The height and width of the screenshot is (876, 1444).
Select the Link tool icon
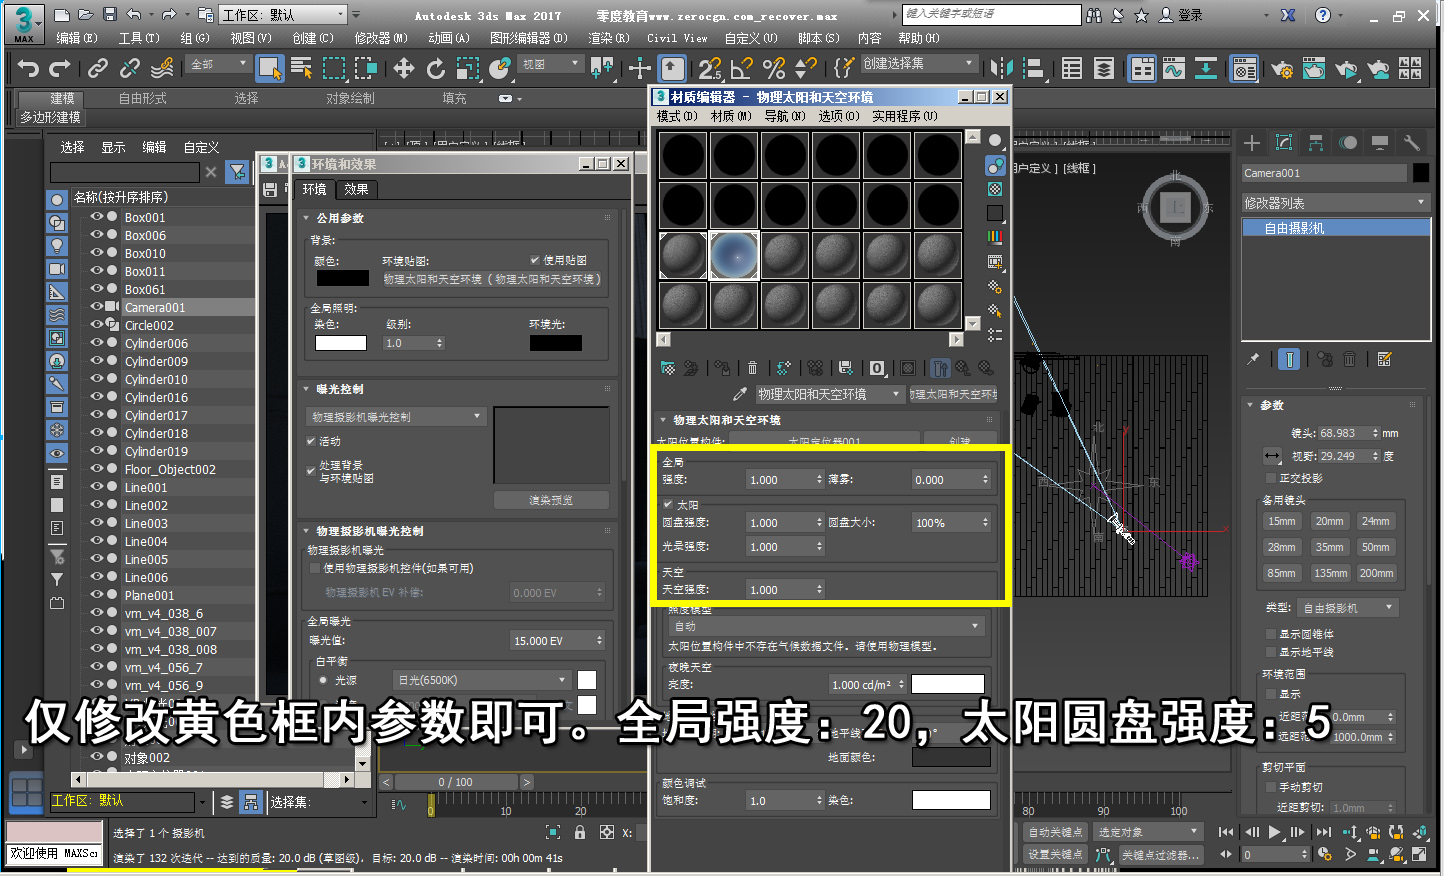click(x=97, y=68)
